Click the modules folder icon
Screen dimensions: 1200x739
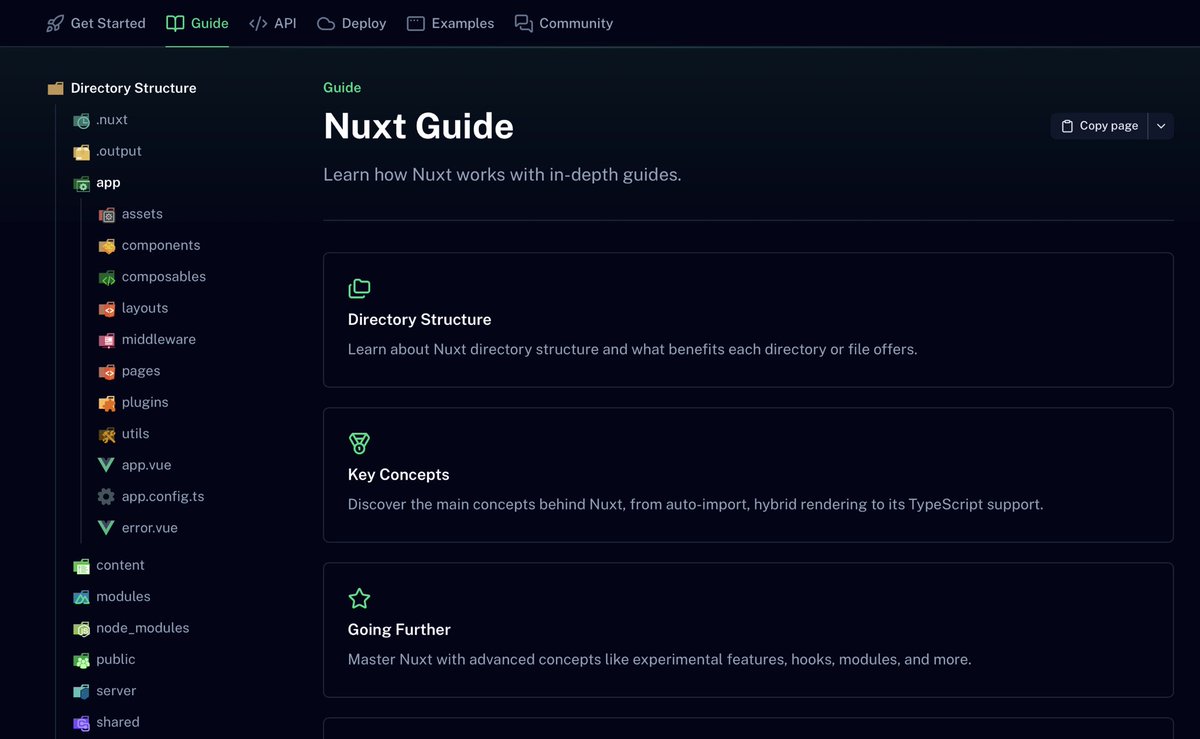[82, 597]
